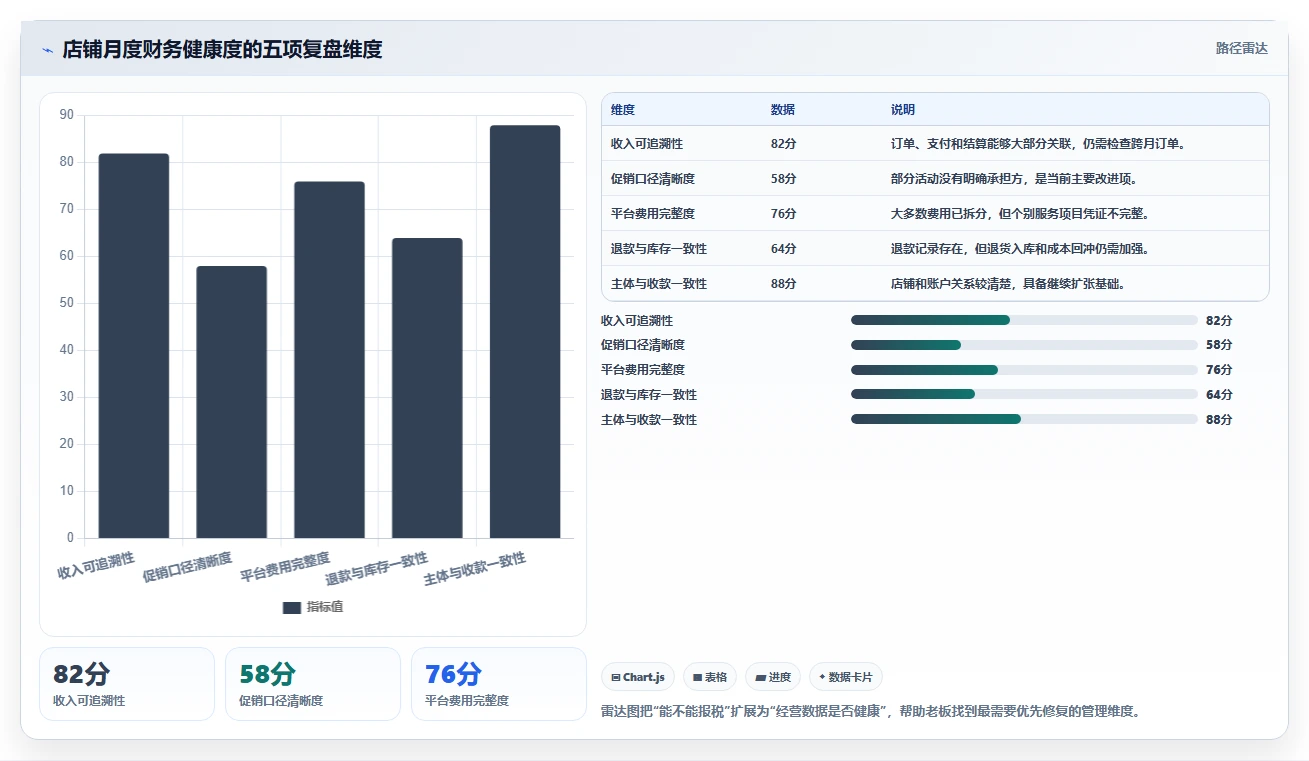
Task: Click the 主体与收款一致性 bar in the chart
Action: coord(525,332)
